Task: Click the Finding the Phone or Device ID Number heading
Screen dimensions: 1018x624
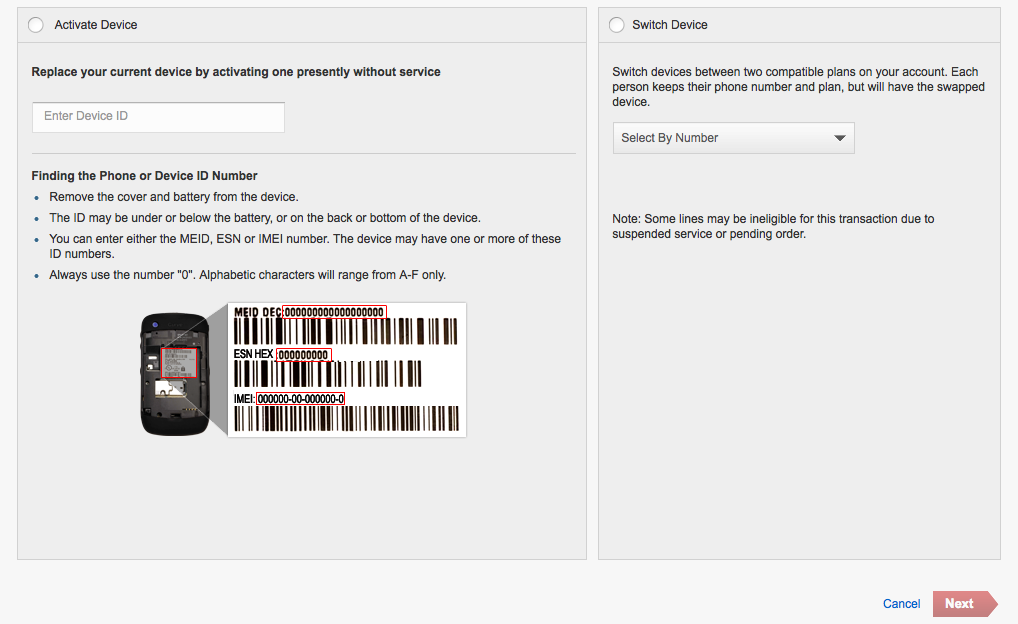Action: (144, 176)
